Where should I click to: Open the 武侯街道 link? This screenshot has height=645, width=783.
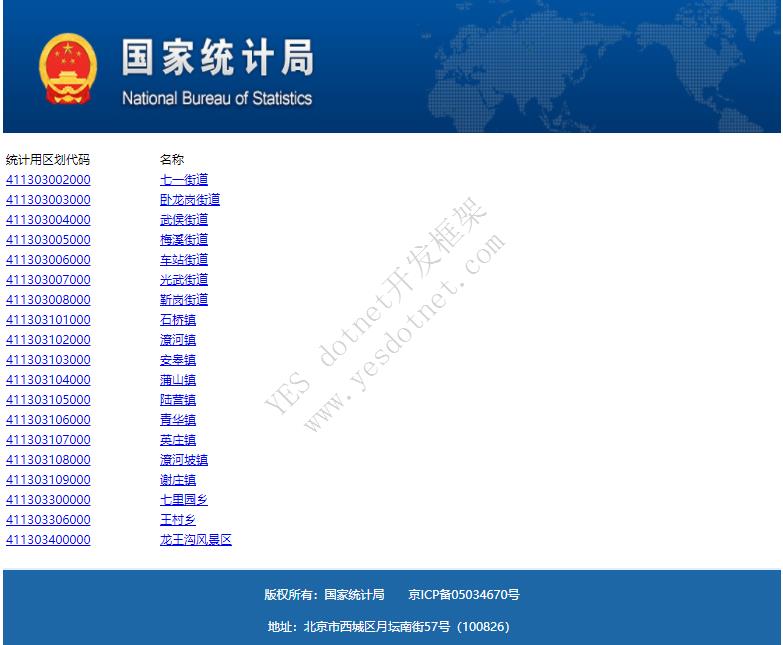pos(184,220)
